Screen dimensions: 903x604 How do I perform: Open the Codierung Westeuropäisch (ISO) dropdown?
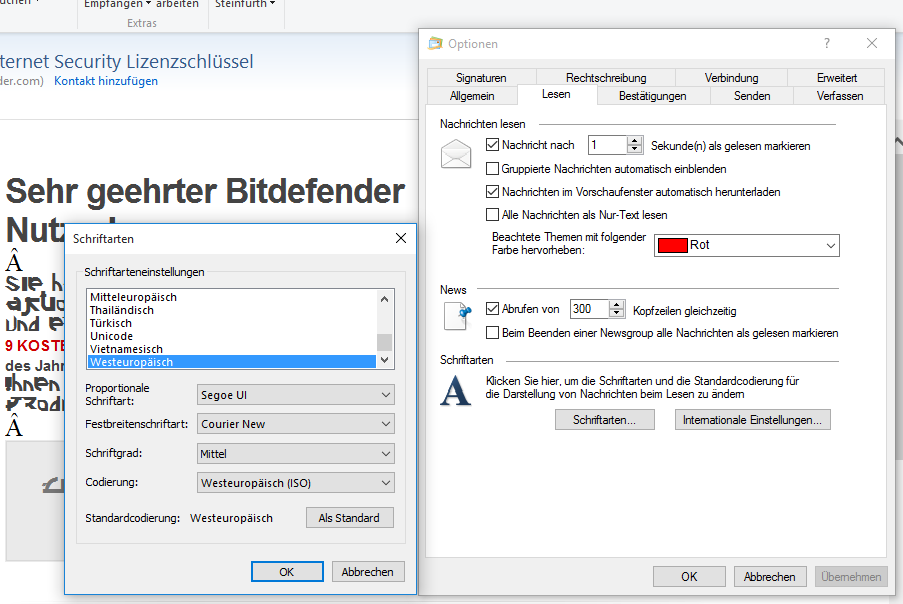click(295, 483)
